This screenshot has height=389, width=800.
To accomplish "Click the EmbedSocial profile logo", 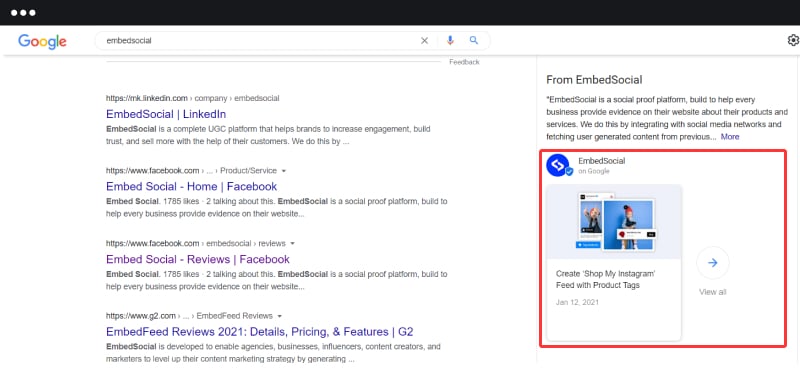I will pyautogui.click(x=559, y=165).
